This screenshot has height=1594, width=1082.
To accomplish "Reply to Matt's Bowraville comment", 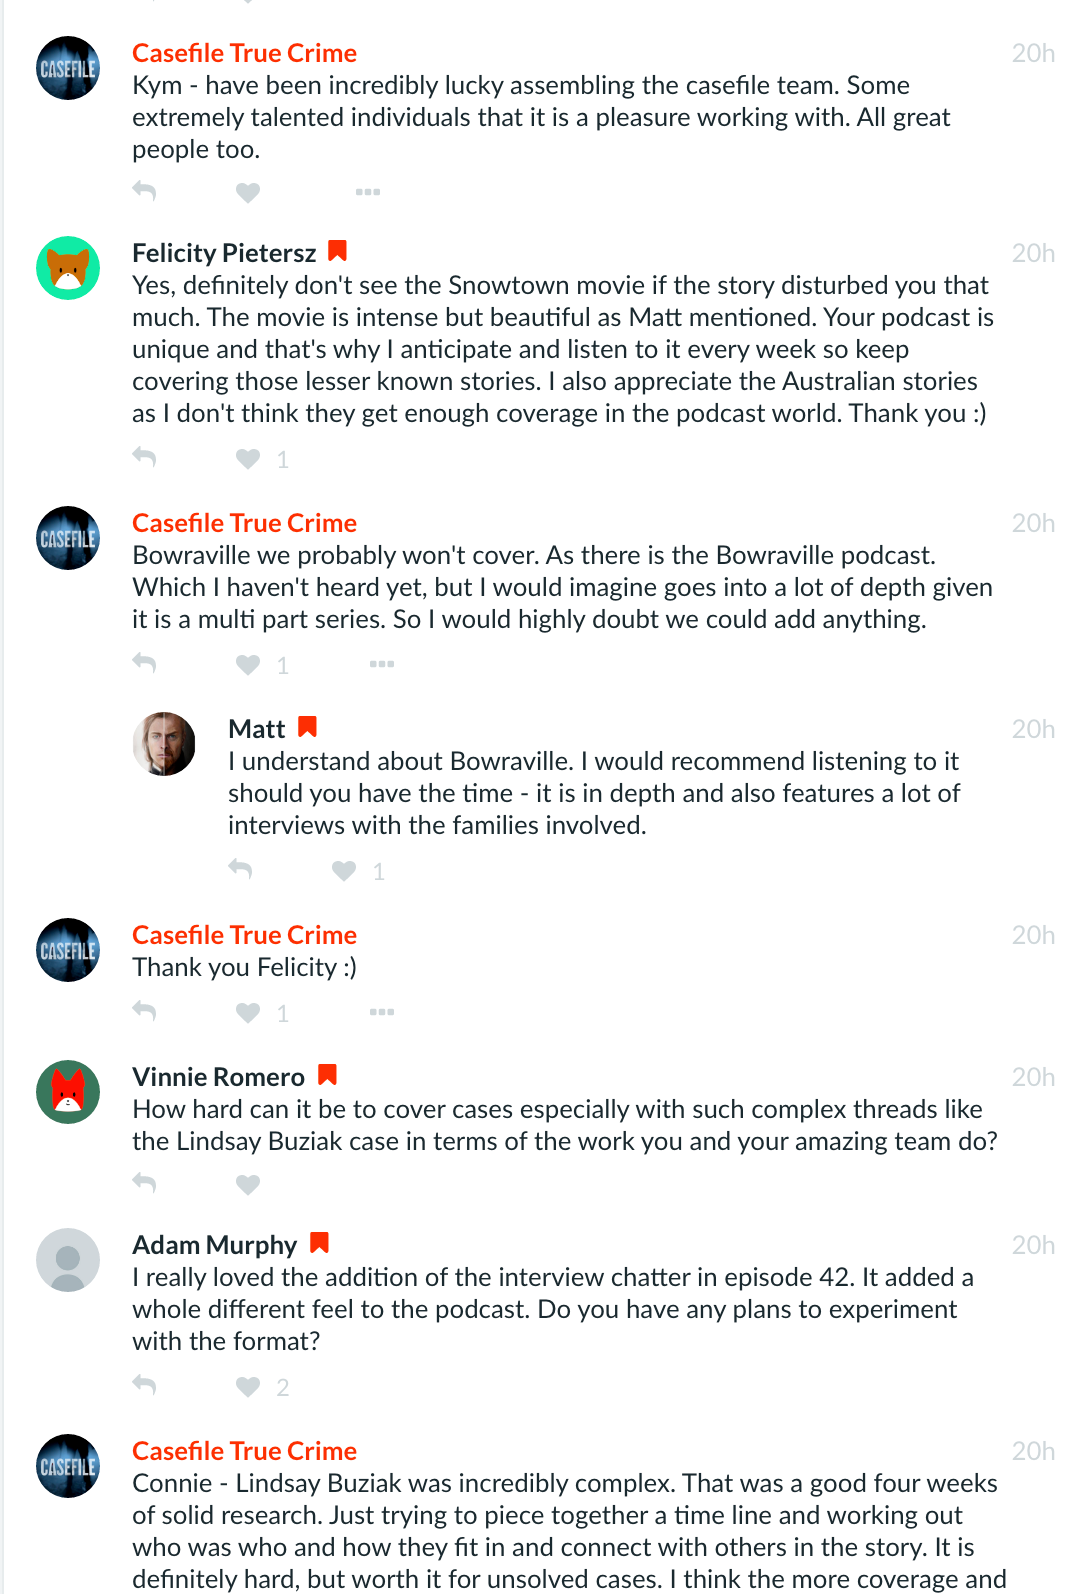I will tap(241, 870).
